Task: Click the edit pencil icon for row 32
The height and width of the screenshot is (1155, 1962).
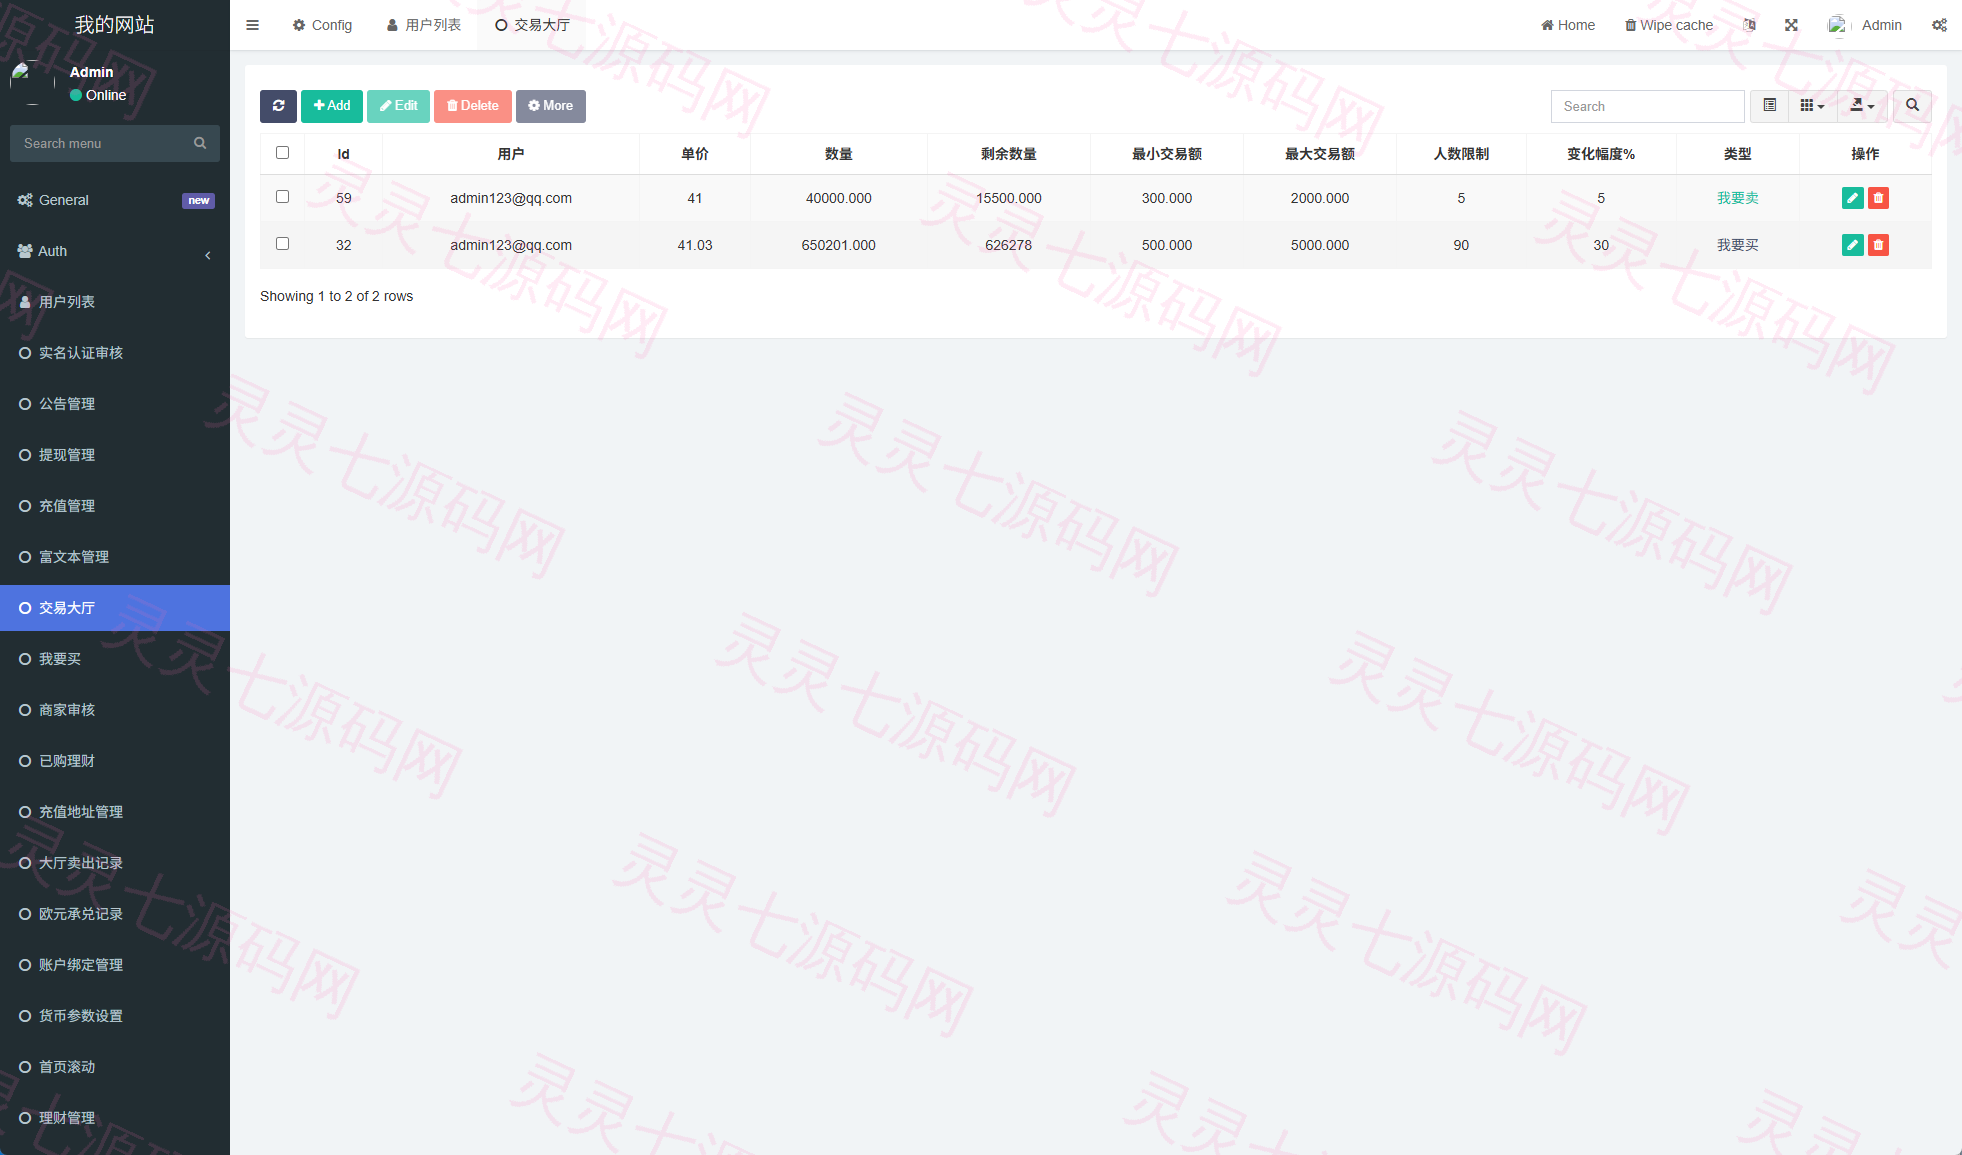Action: point(1852,245)
